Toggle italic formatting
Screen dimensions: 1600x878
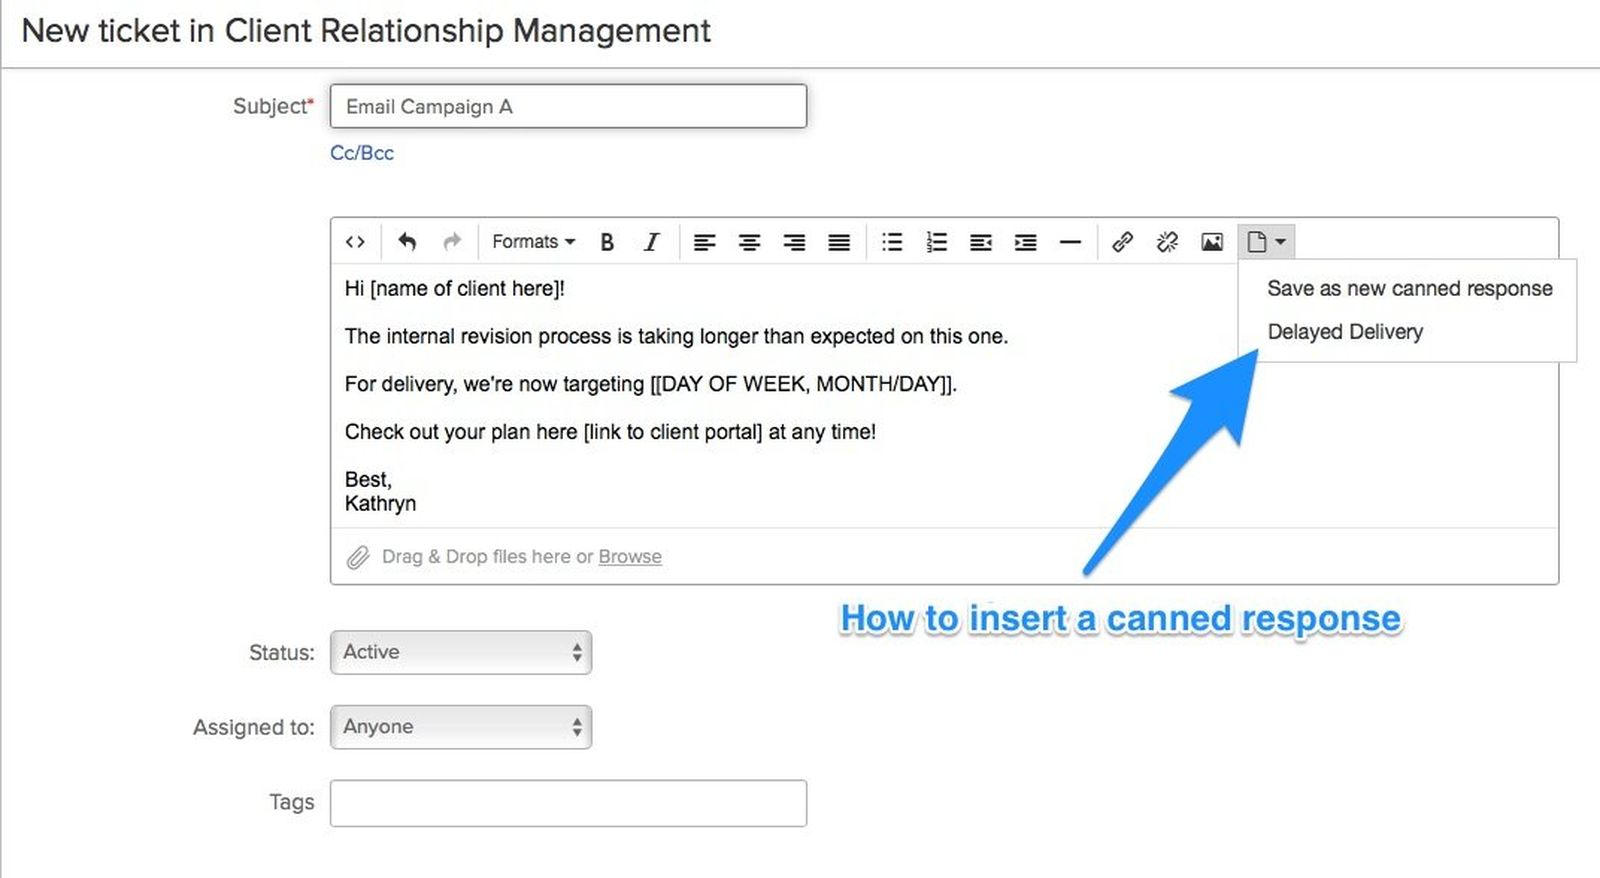[651, 242]
